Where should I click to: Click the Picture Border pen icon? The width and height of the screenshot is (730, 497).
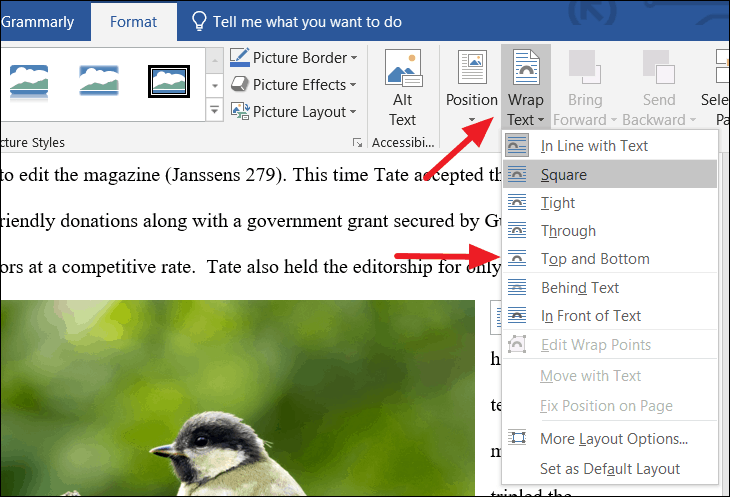(x=240, y=57)
